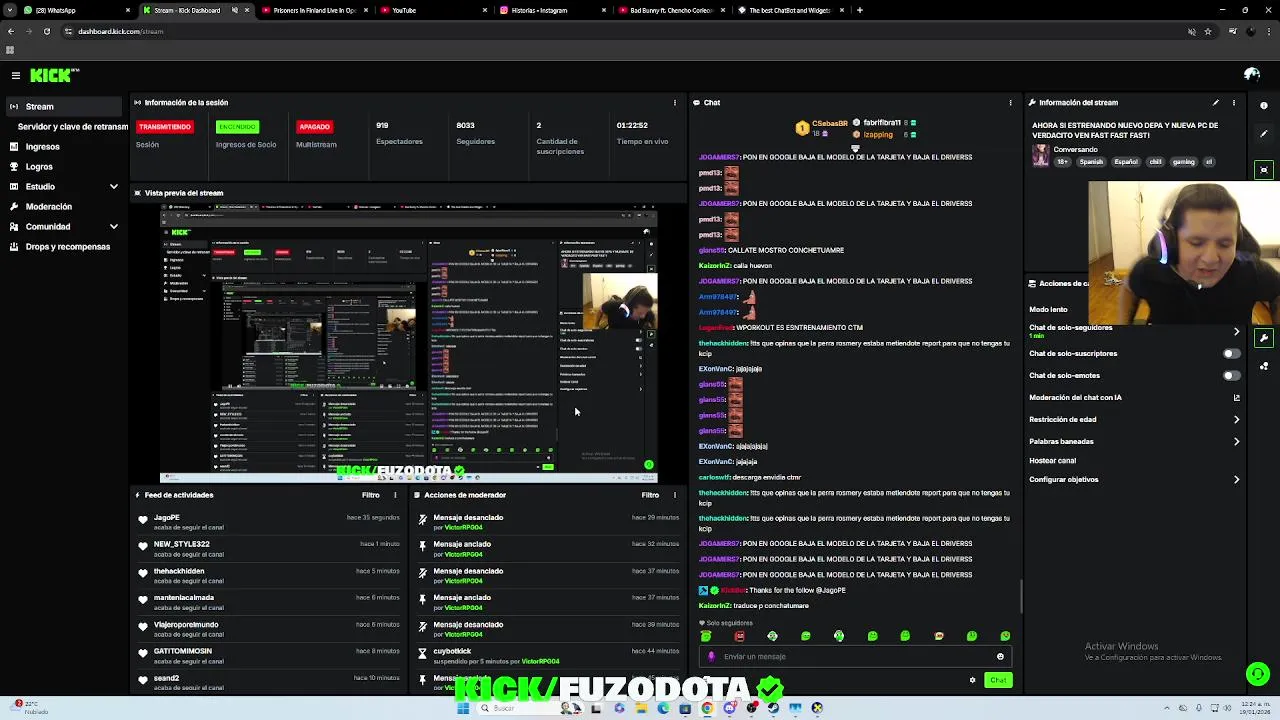The height and width of the screenshot is (720, 1280).
Task: Open Información del stream three-dot menu
Action: coord(1233,102)
